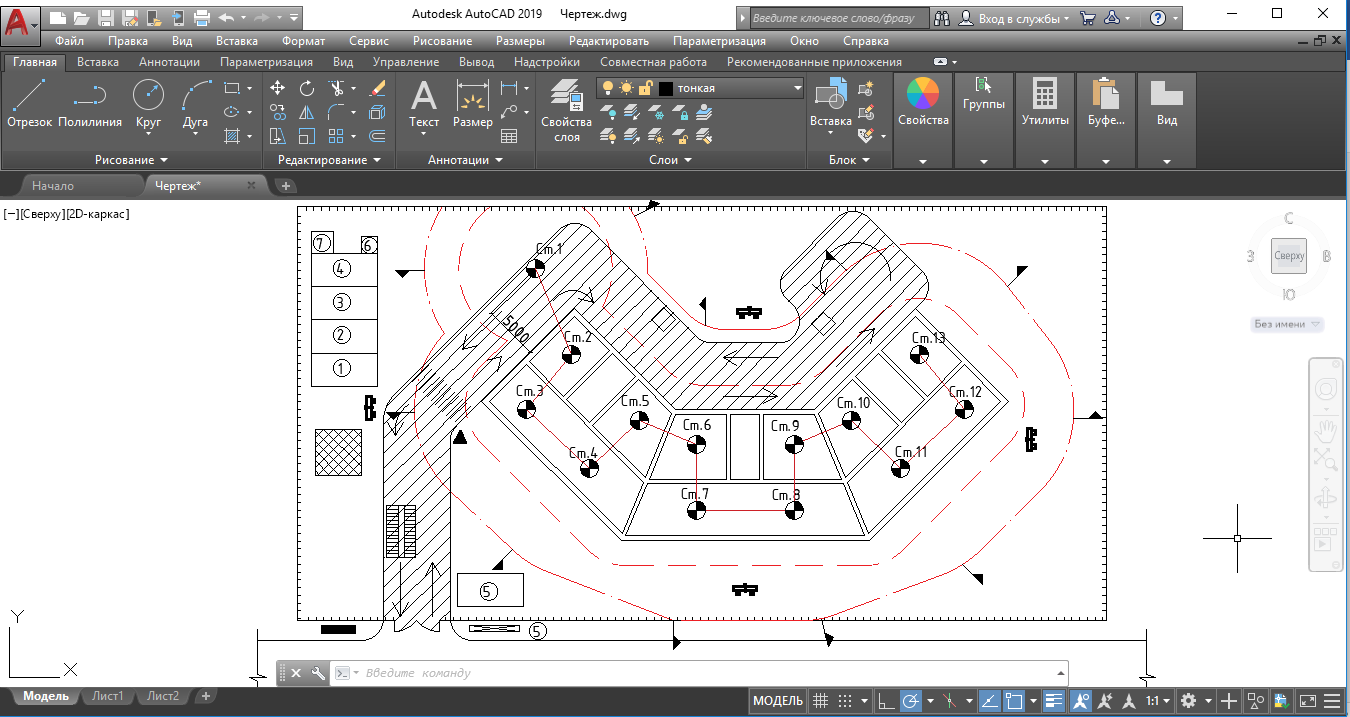Toggle Ortho mode in status bar
This screenshot has height=717, width=1350.
pyautogui.click(x=885, y=701)
